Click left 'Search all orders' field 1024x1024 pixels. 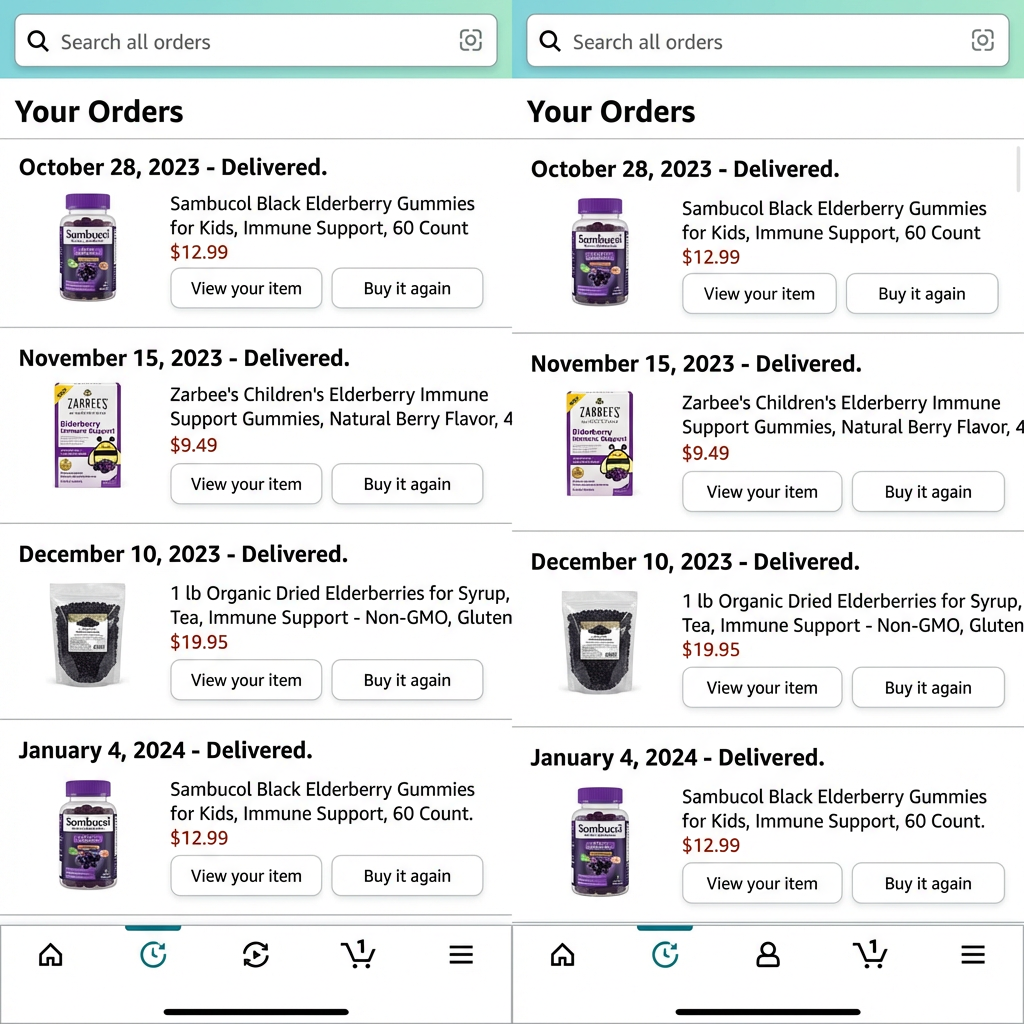[x=255, y=40]
